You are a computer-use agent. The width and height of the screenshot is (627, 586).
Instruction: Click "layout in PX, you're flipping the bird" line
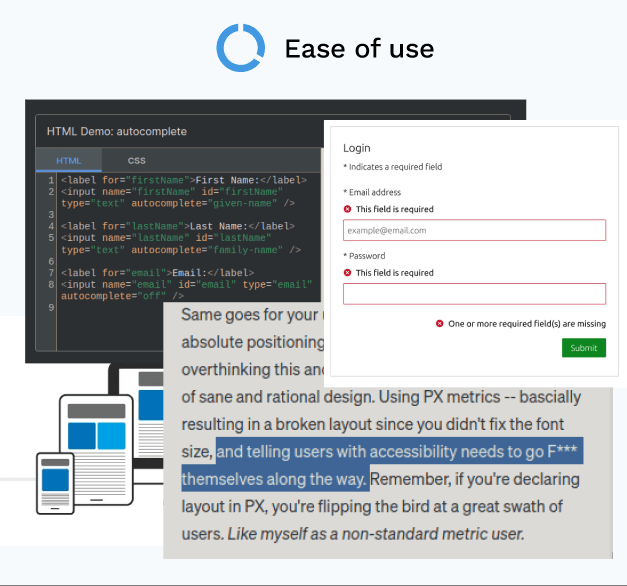click(x=372, y=506)
